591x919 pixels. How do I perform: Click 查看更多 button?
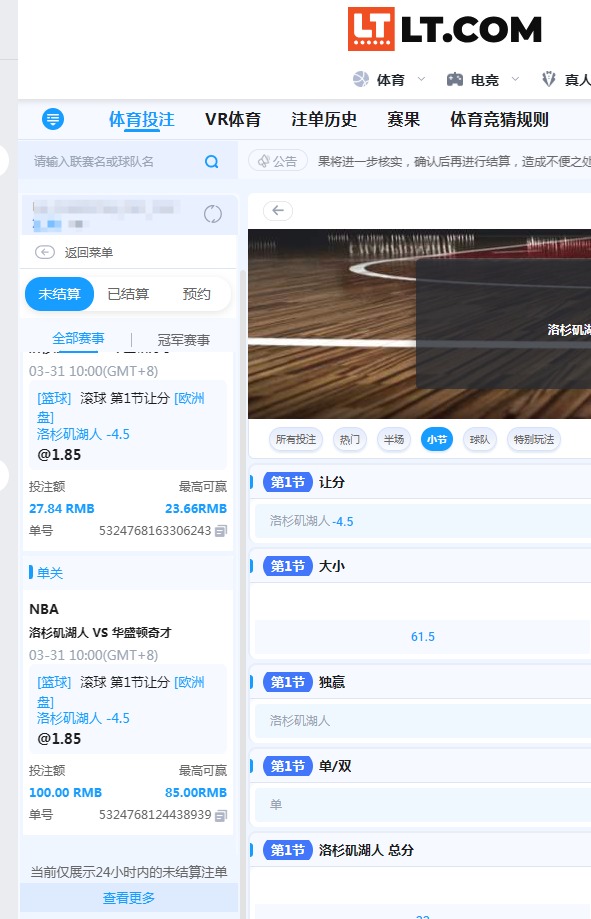click(129, 898)
